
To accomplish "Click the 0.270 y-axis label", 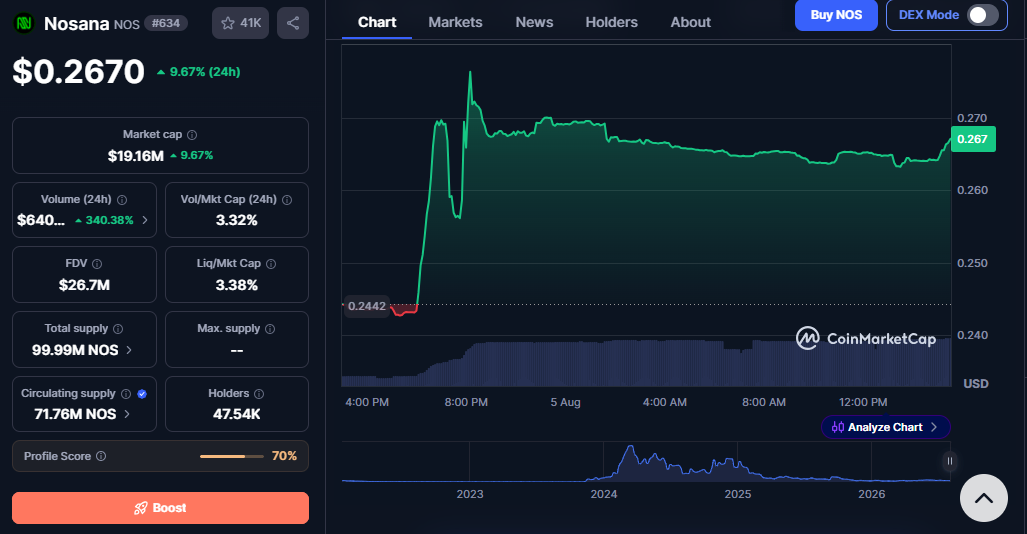I will 972,118.
